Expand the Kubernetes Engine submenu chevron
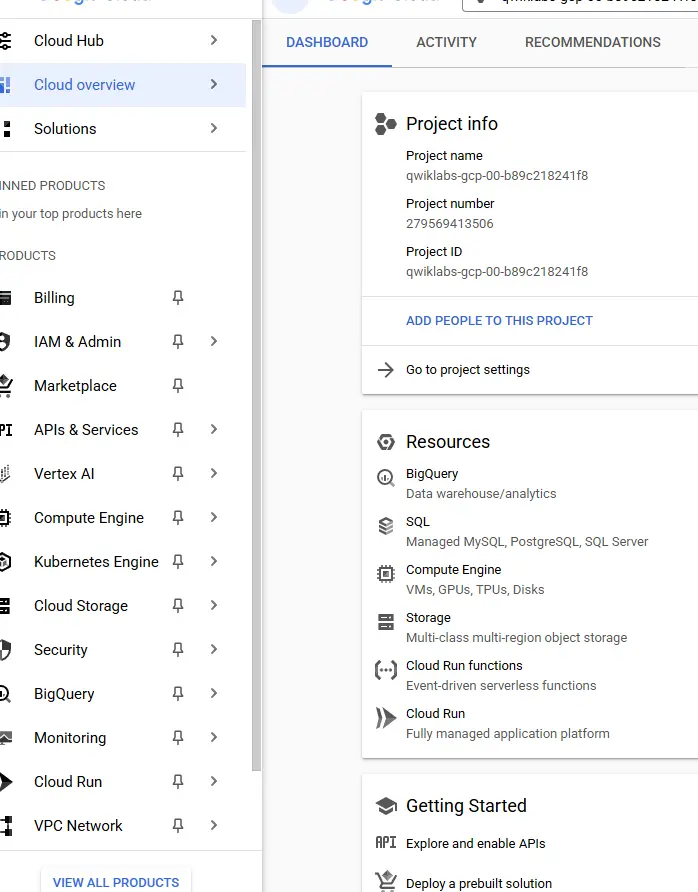 [214, 561]
